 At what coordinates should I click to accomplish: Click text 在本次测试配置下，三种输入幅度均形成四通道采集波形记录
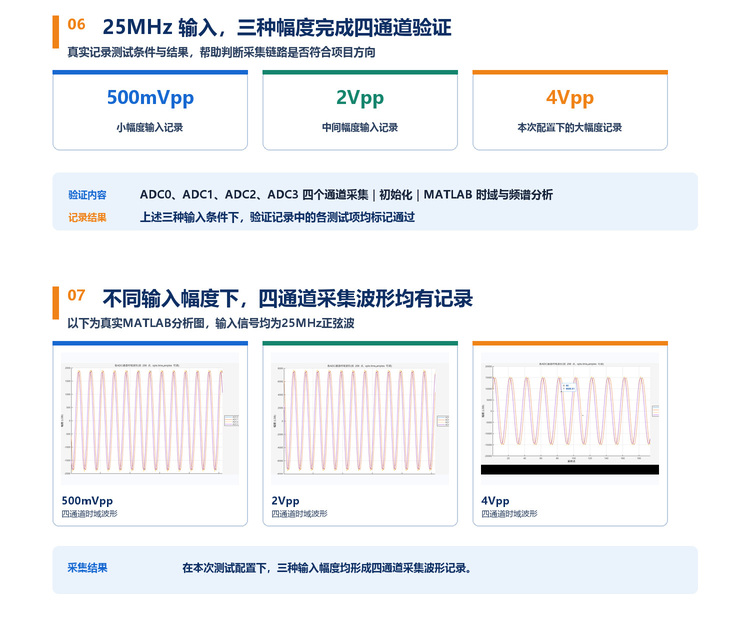[x=327, y=568]
